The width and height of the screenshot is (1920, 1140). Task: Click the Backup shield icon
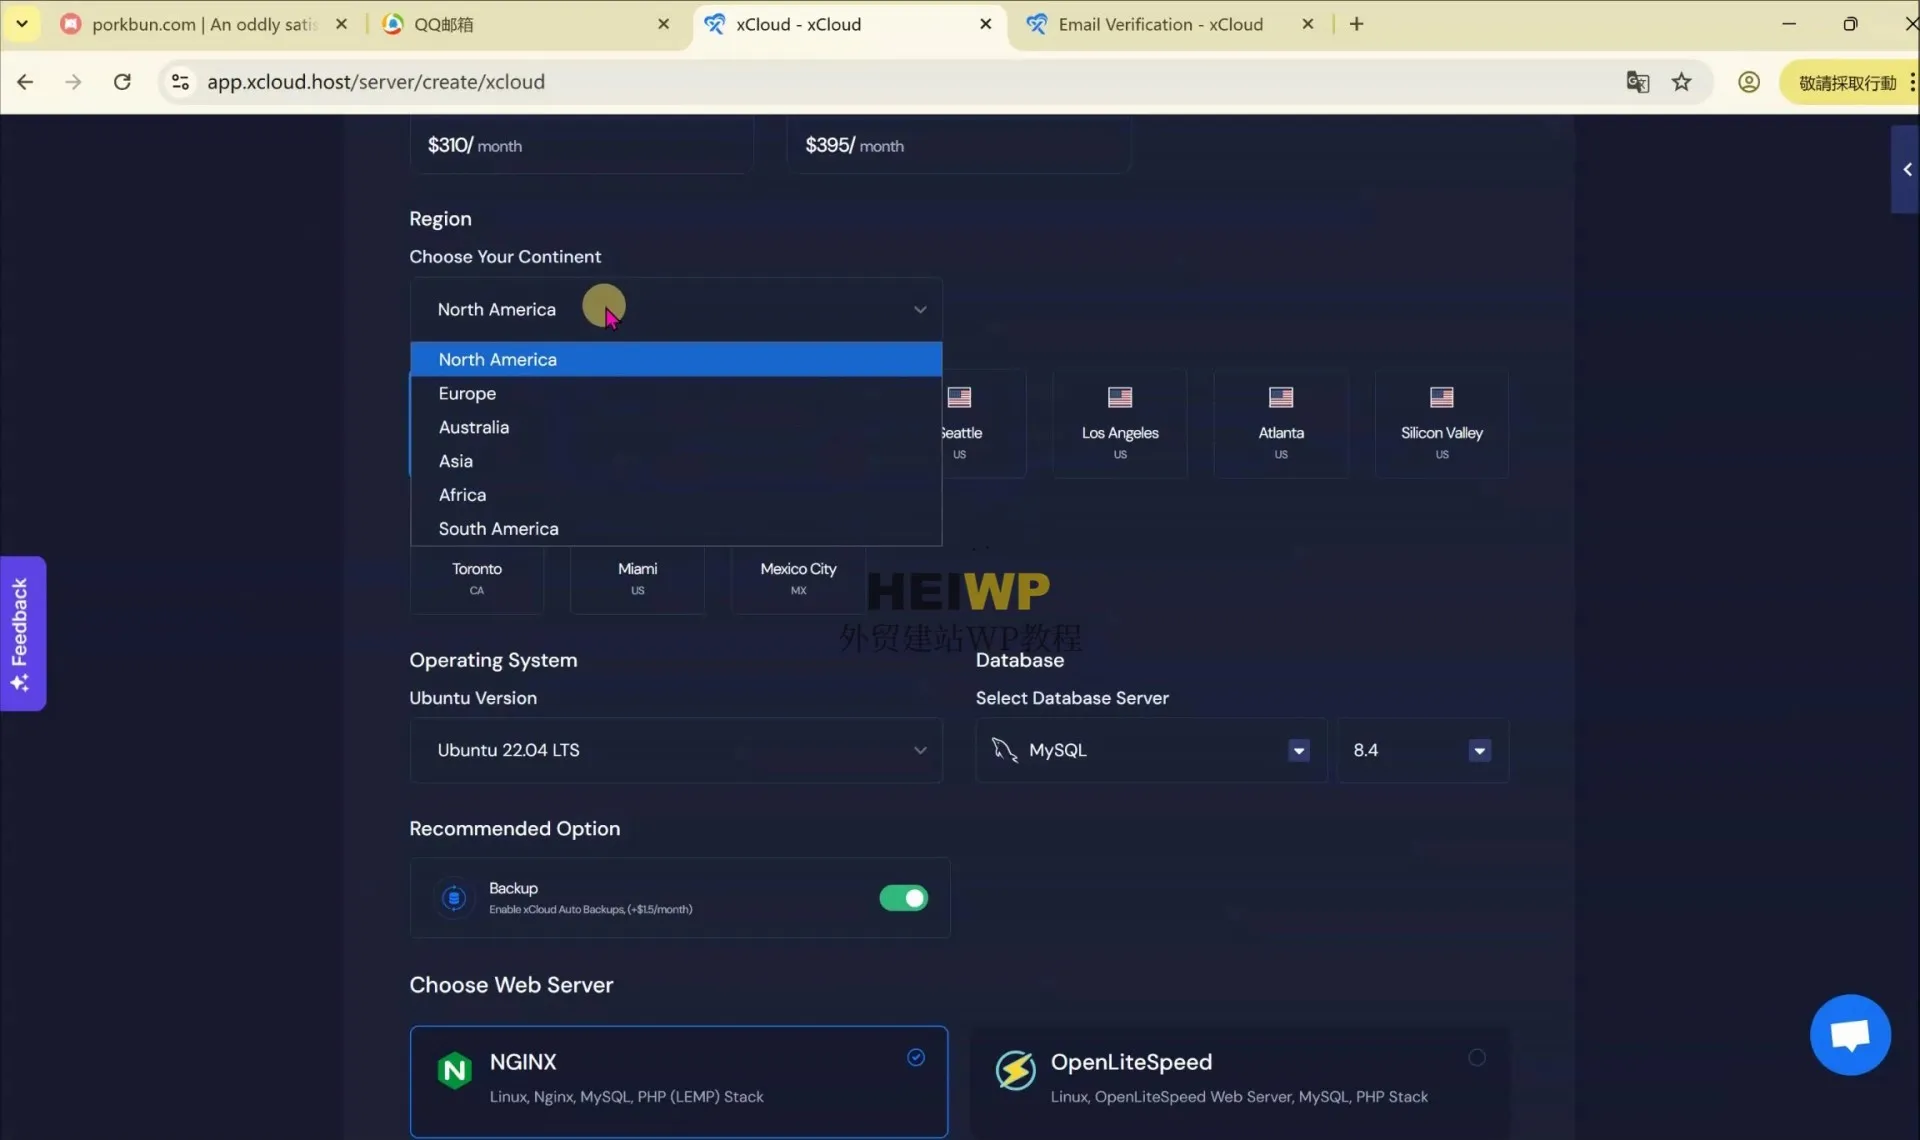(x=454, y=898)
